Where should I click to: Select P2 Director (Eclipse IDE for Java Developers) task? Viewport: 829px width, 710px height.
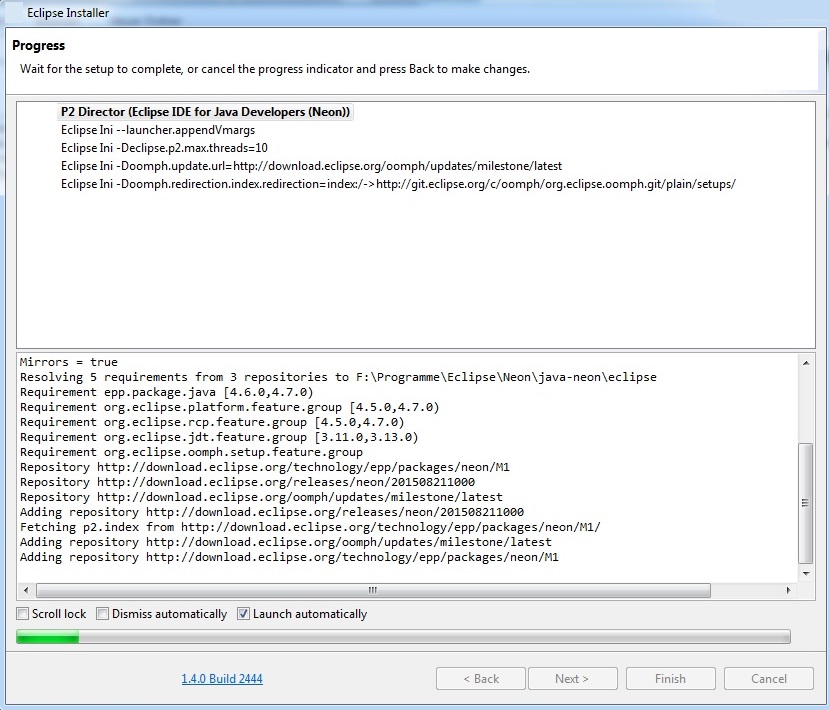205,112
